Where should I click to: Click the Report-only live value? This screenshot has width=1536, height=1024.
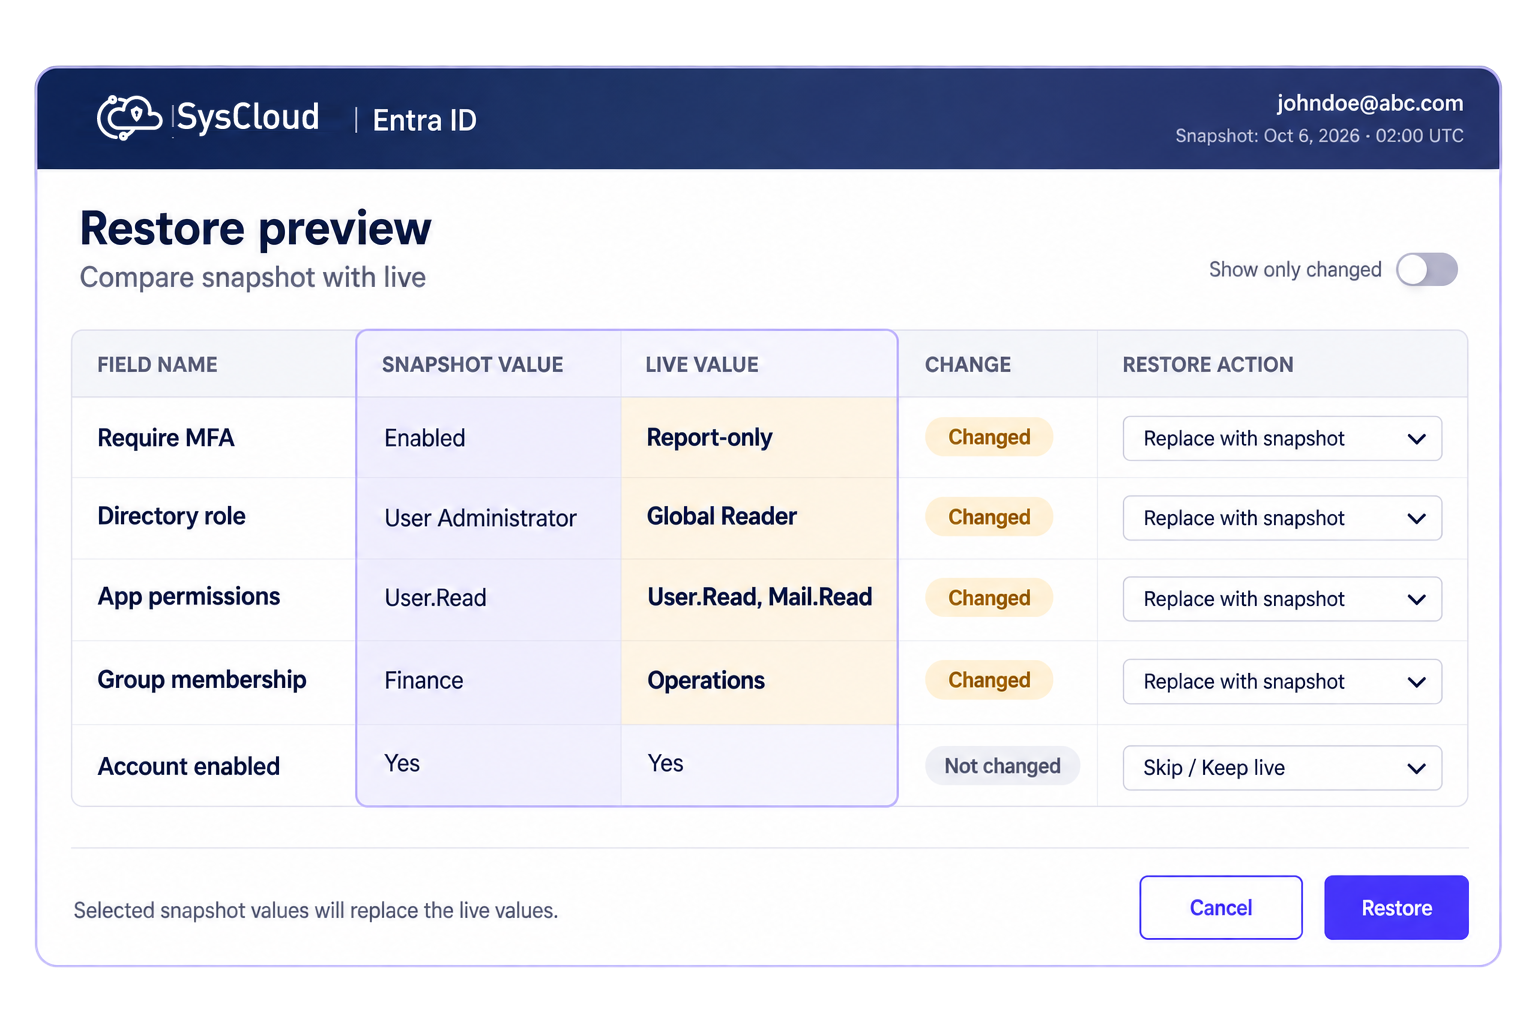point(709,438)
